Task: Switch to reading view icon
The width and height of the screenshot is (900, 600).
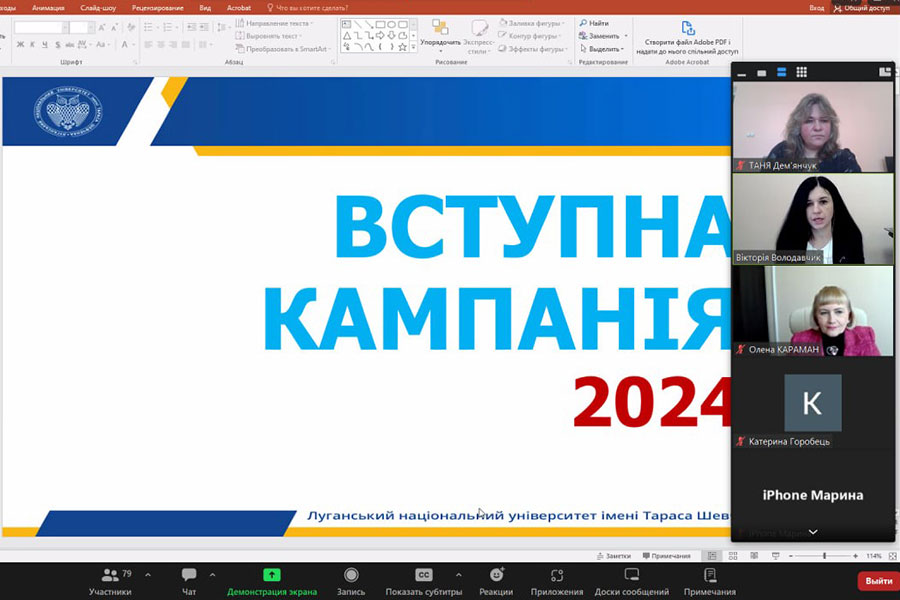Action: point(754,556)
